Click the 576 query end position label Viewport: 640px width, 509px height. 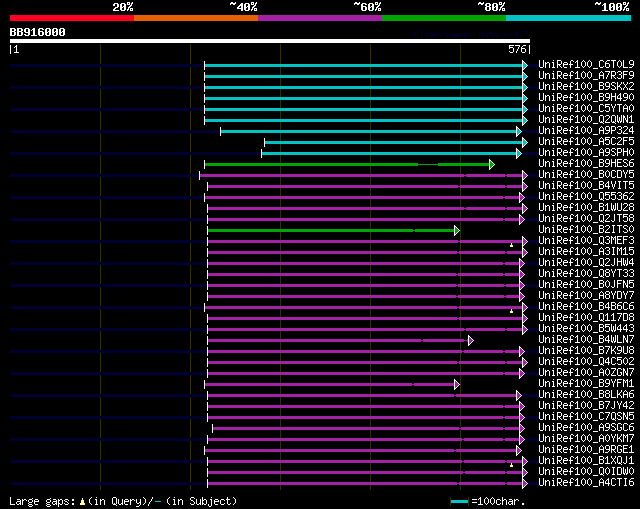pyautogui.click(x=517, y=49)
